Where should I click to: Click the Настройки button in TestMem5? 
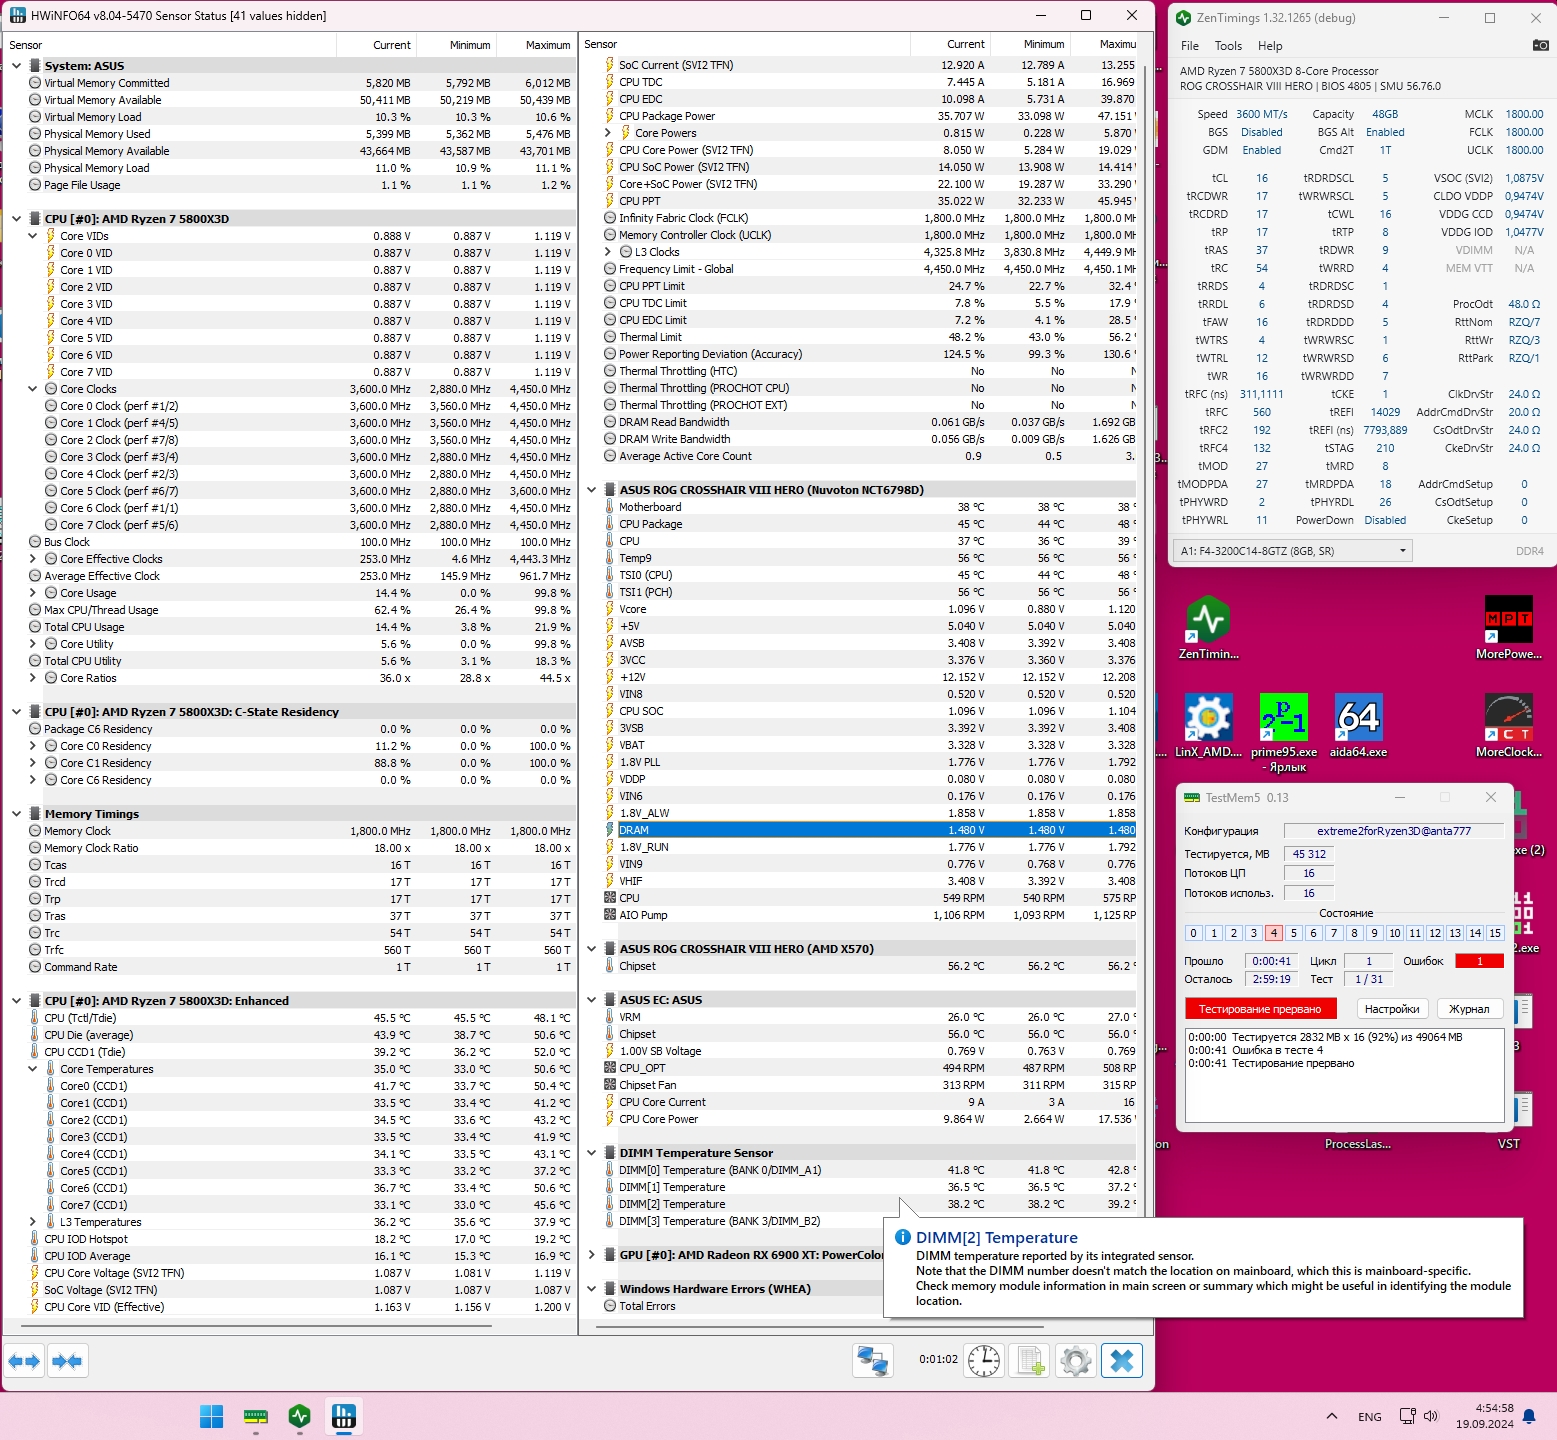[1392, 1009]
